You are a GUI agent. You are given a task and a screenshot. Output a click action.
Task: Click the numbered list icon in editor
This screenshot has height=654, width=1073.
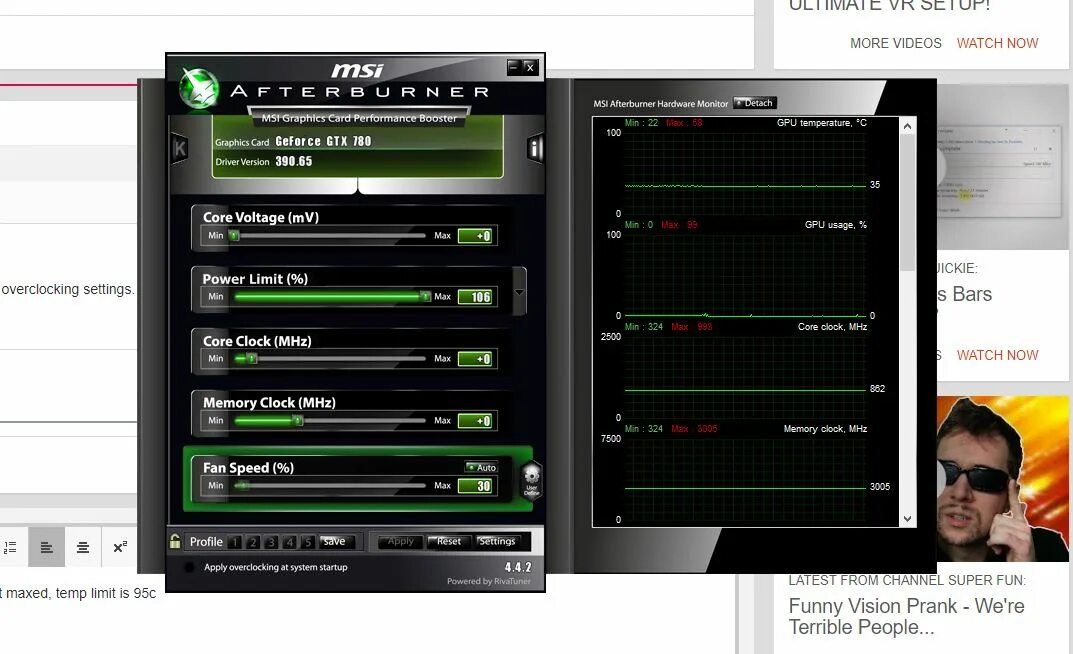pos(10,547)
